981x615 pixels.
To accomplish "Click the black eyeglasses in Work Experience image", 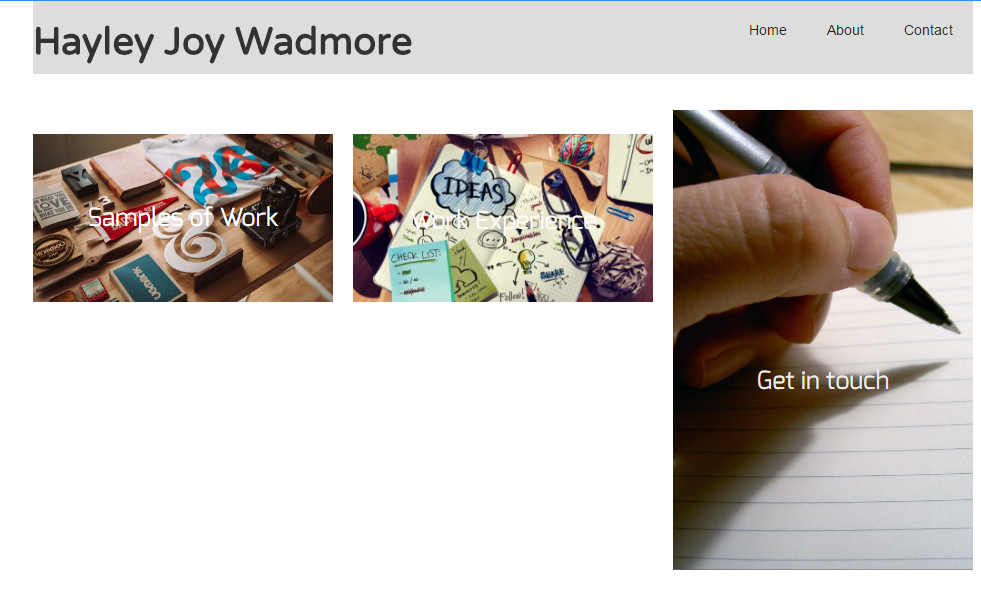I will point(570,216).
